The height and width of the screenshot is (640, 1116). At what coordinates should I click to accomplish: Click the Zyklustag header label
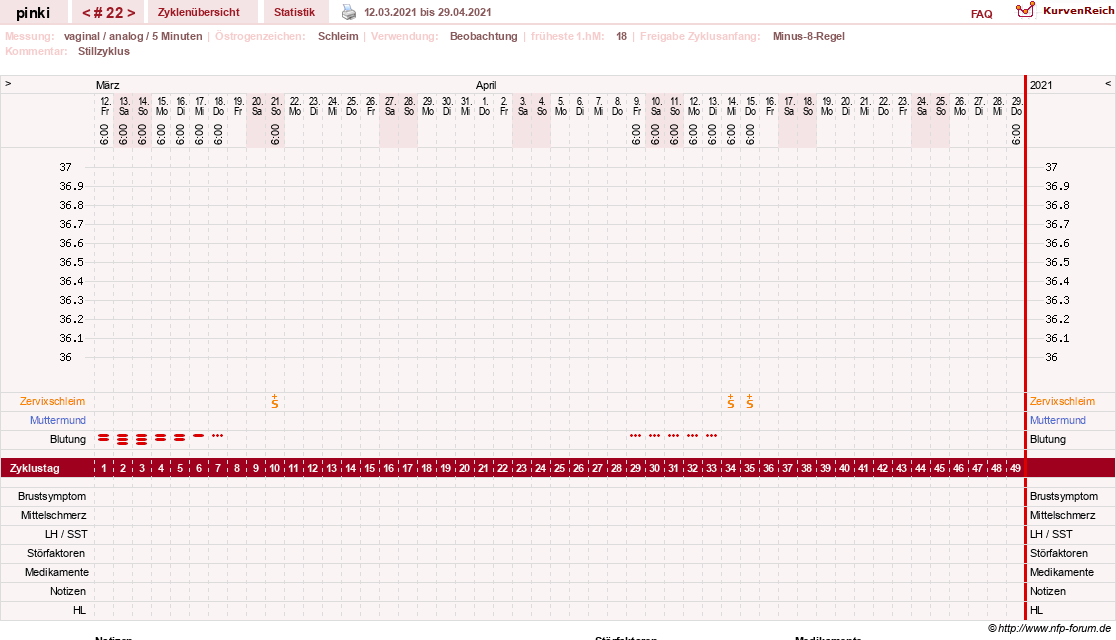35,468
